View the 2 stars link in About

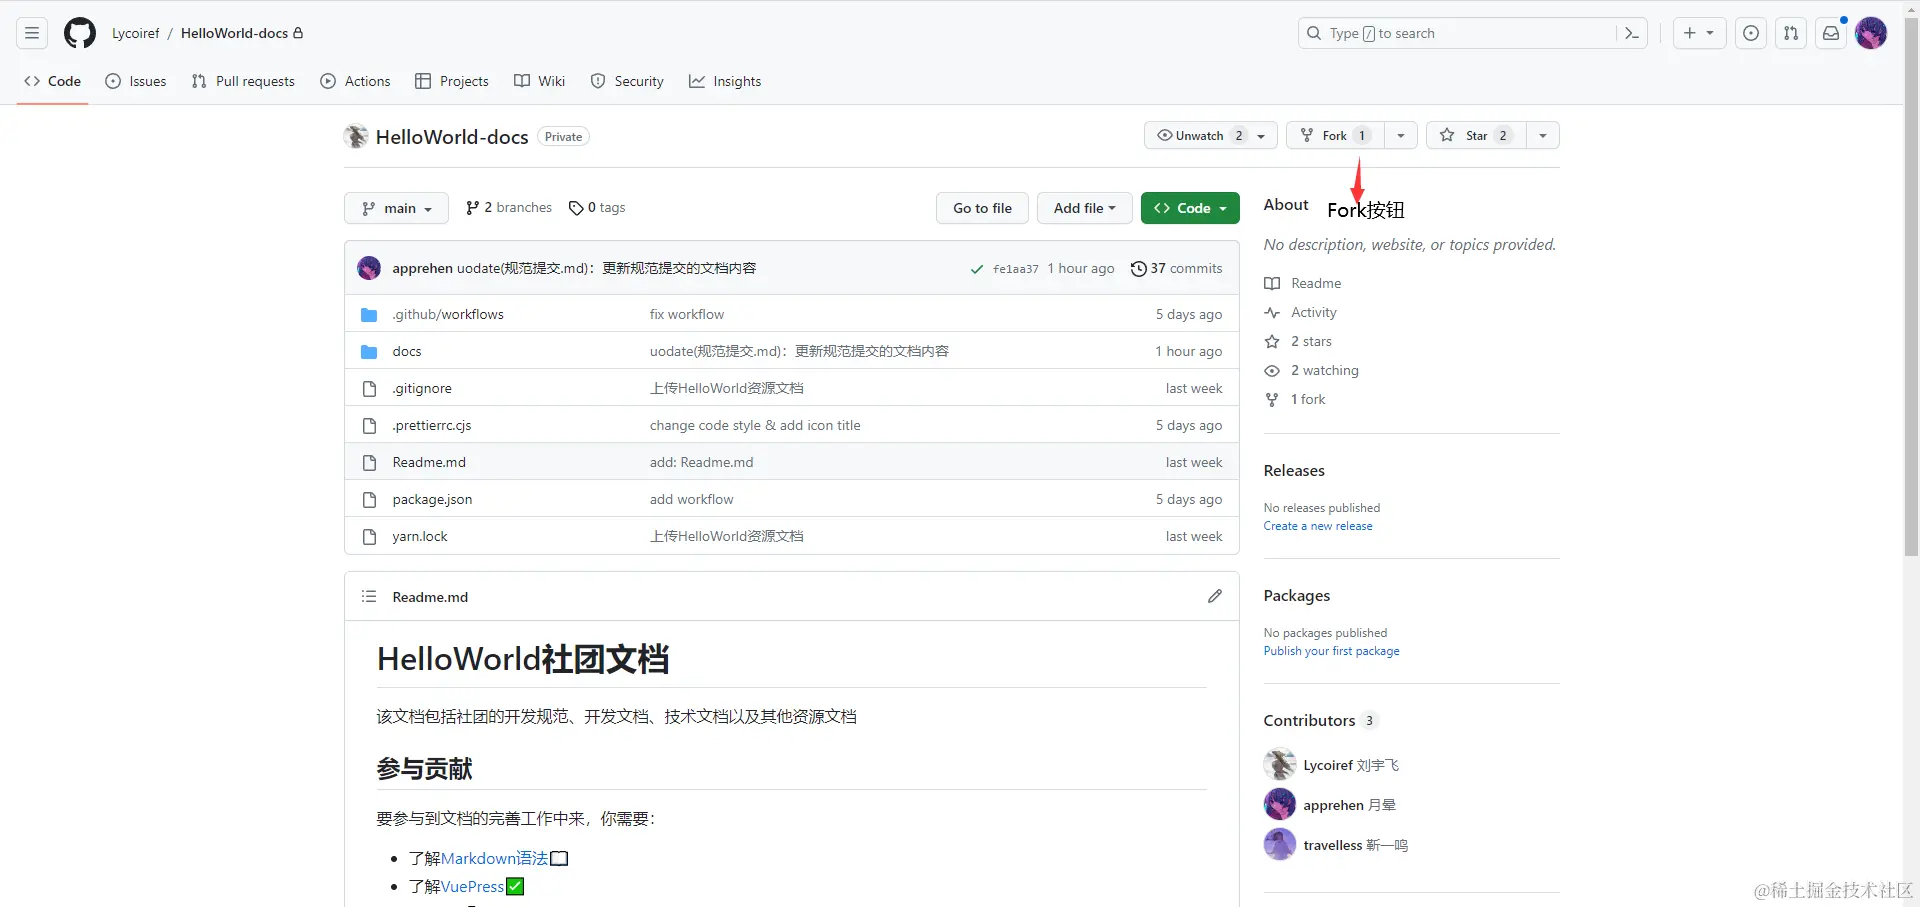pyautogui.click(x=1298, y=341)
